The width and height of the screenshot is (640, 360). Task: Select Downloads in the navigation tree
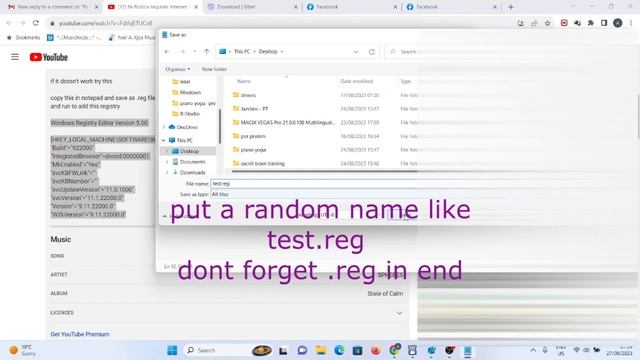[x=192, y=173]
